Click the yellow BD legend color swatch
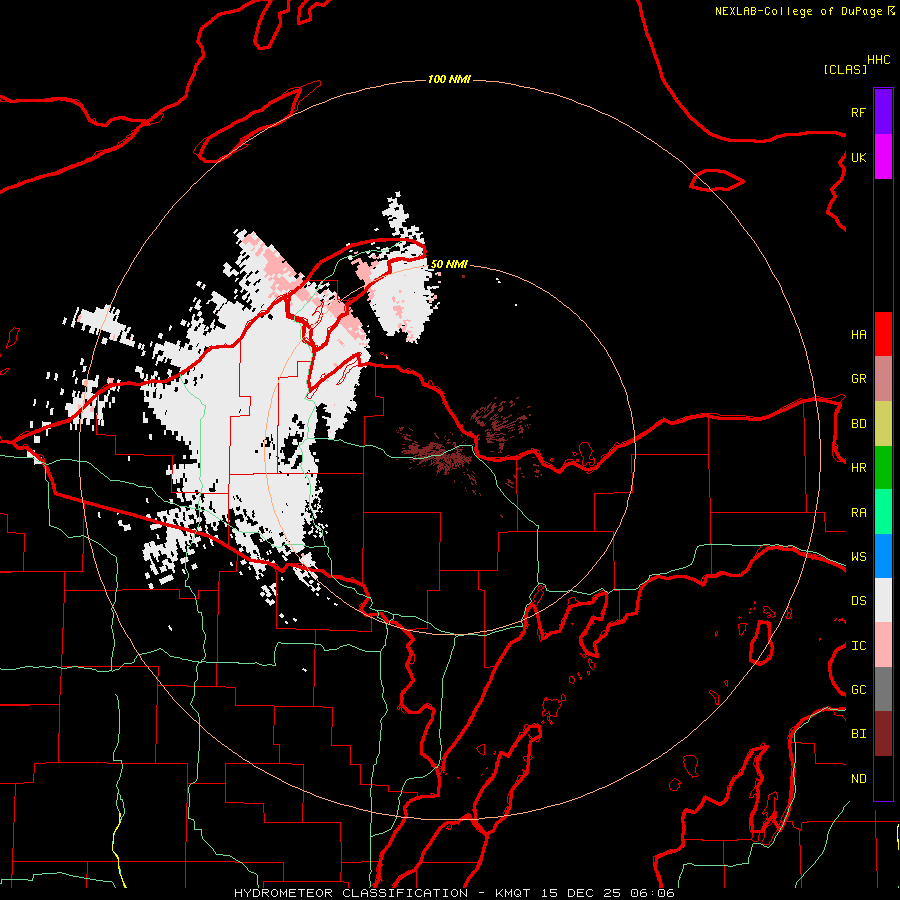Image resolution: width=900 pixels, height=900 pixels. tap(883, 424)
